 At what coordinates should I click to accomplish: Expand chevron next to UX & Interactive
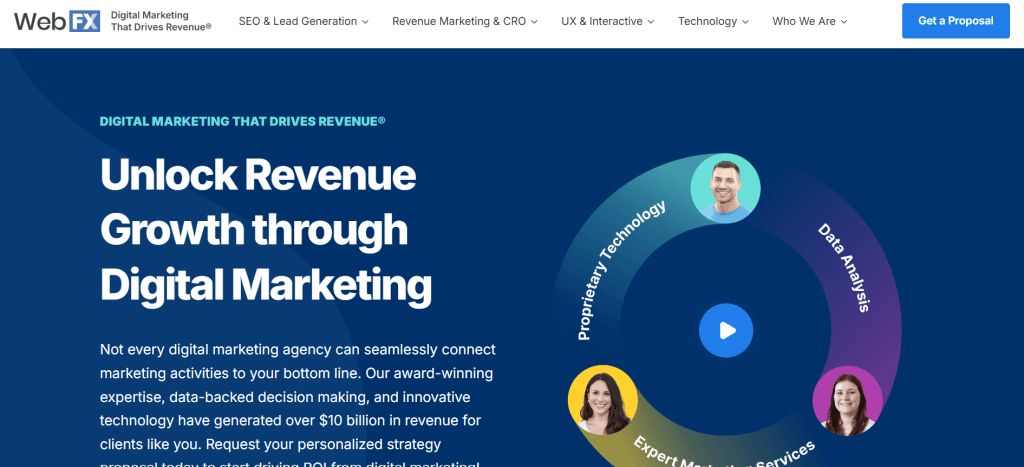point(651,22)
